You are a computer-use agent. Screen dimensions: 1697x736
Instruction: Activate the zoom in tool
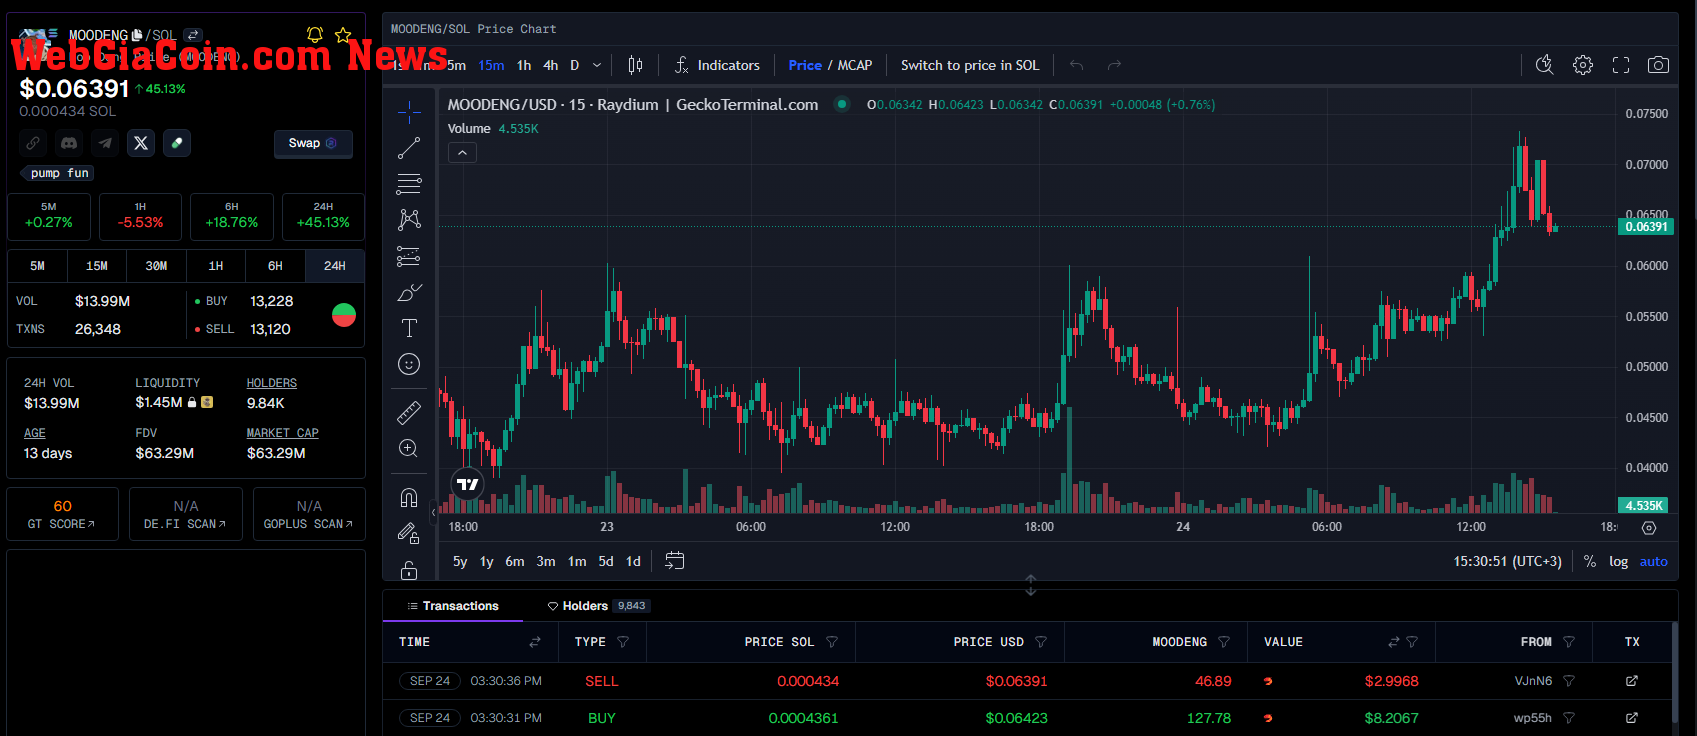pyautogui.click(x=409, y=448)
